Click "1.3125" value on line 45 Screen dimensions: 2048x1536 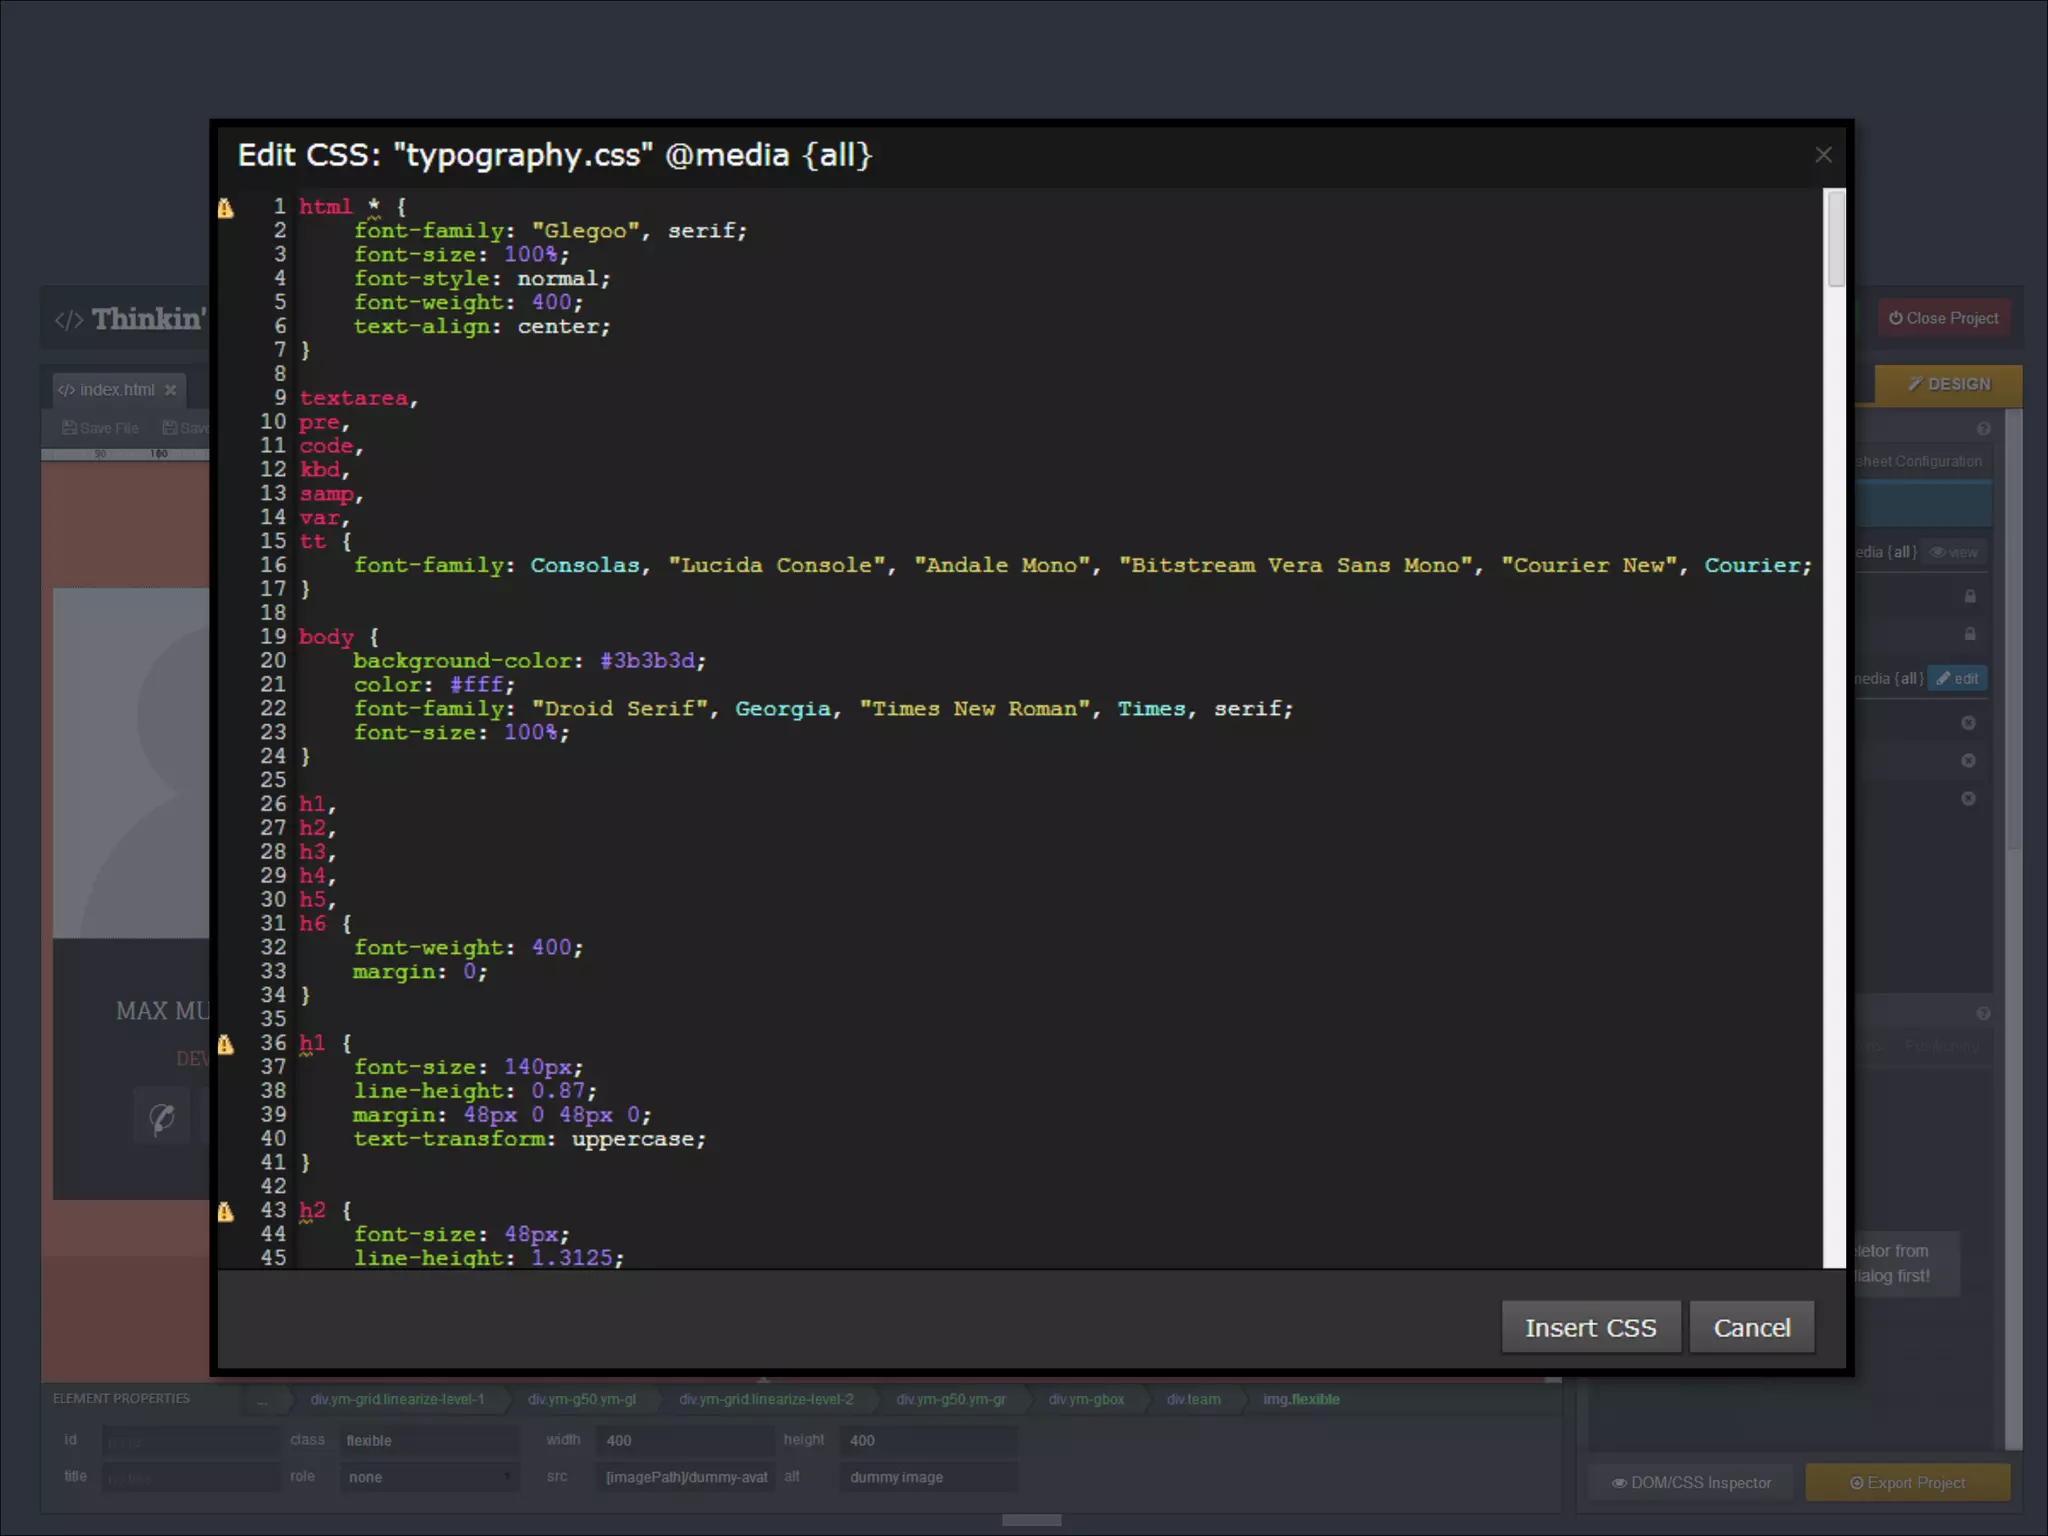point(571,1258)
